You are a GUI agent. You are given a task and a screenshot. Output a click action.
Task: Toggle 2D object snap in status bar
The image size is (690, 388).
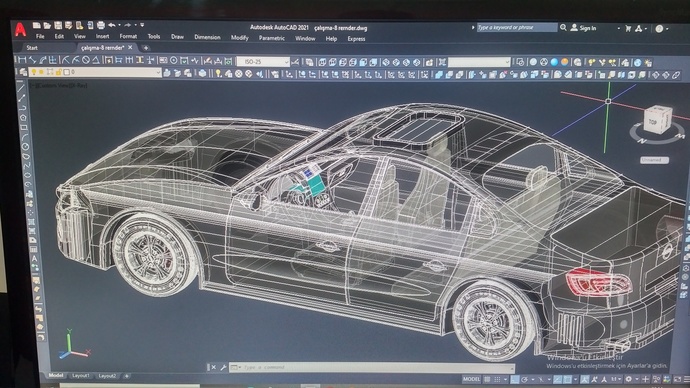point(567,379)
